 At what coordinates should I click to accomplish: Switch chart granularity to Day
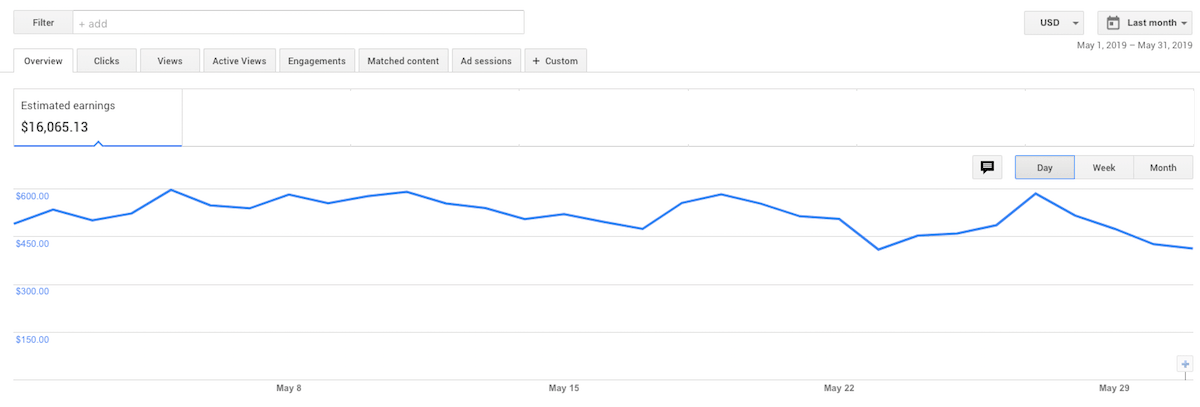click(x=1044, y=168)
